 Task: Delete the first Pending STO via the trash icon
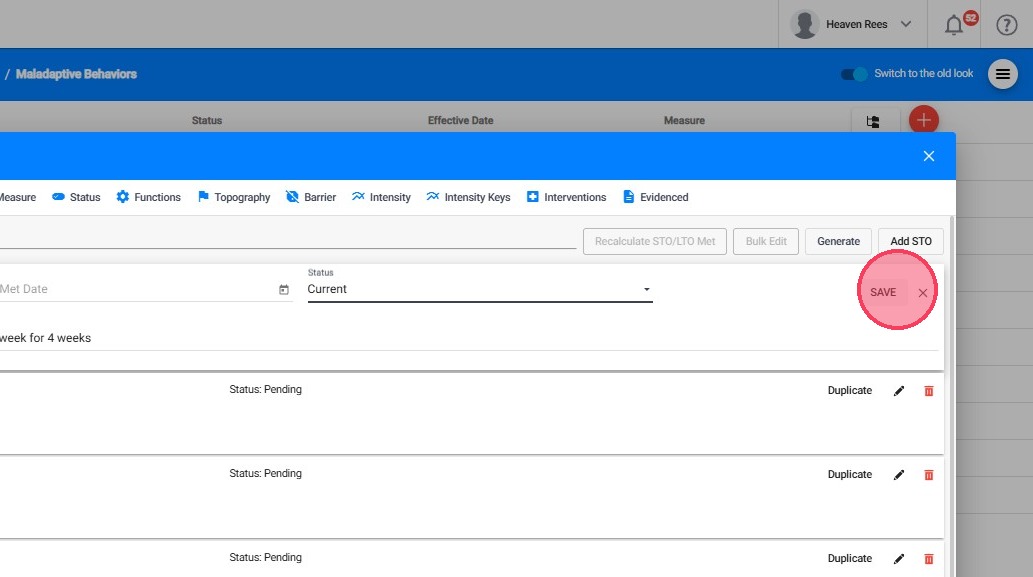(x=928, y=391)
